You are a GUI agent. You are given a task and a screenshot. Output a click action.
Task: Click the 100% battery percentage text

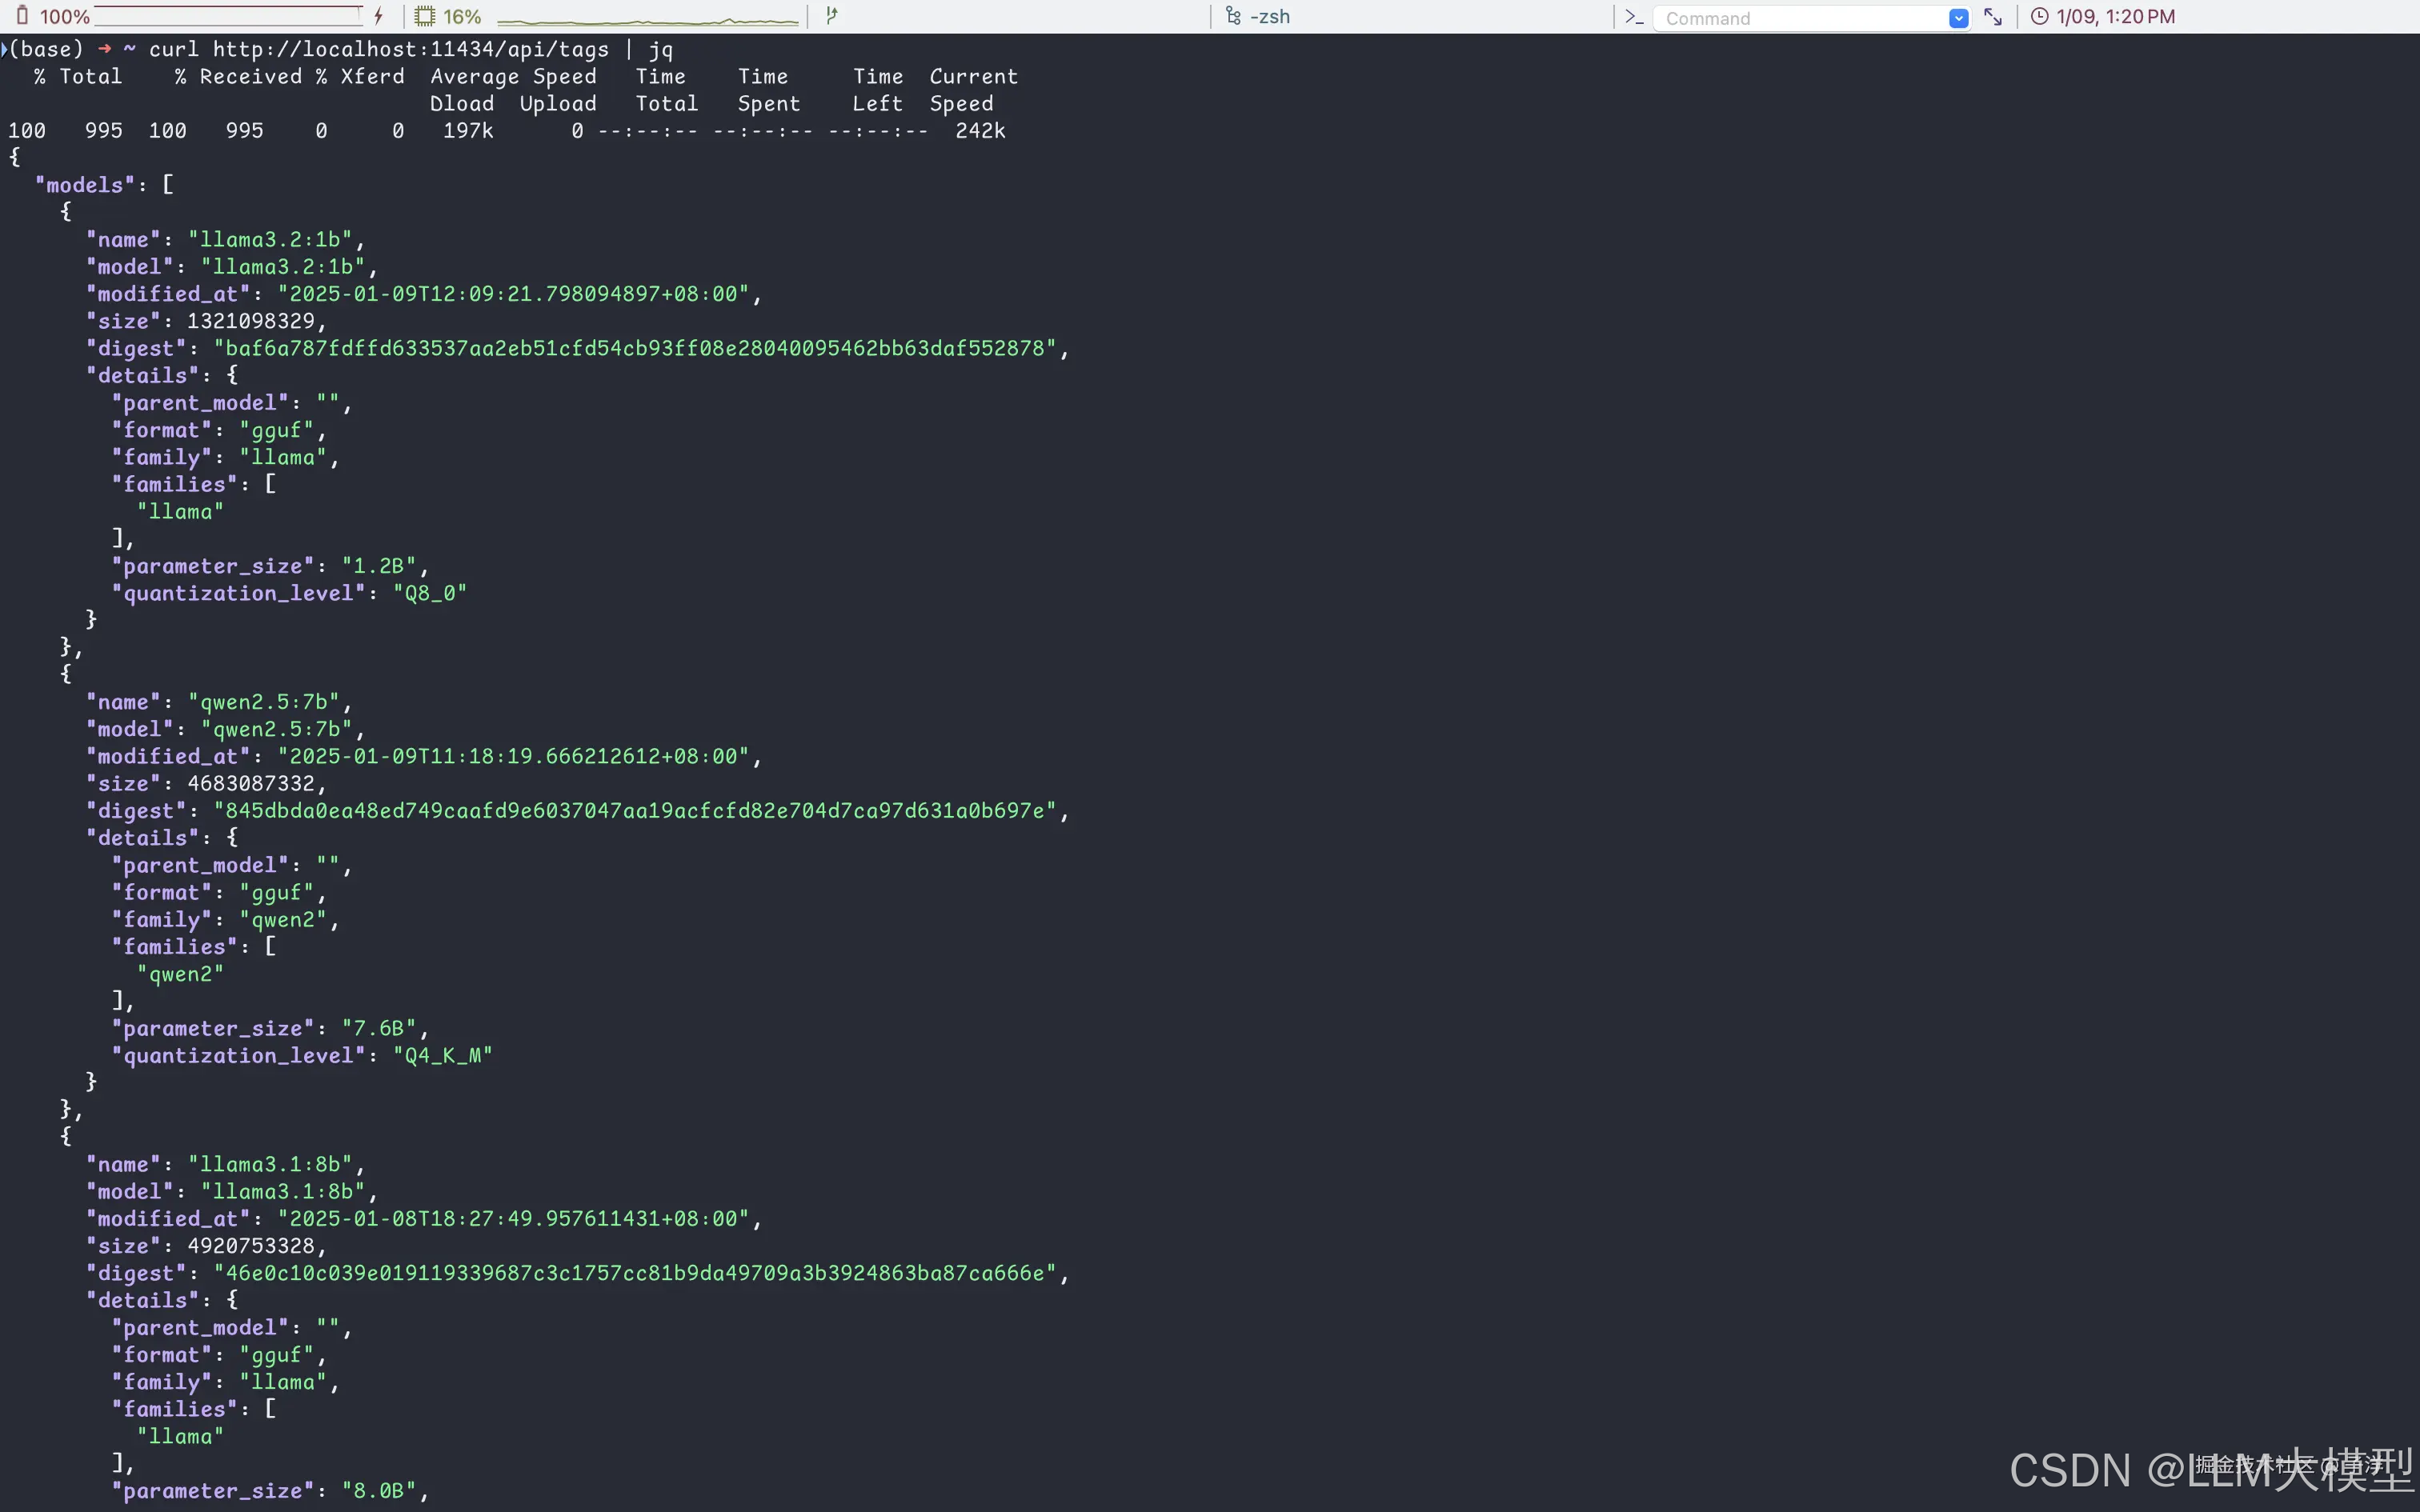pos(64,17)
